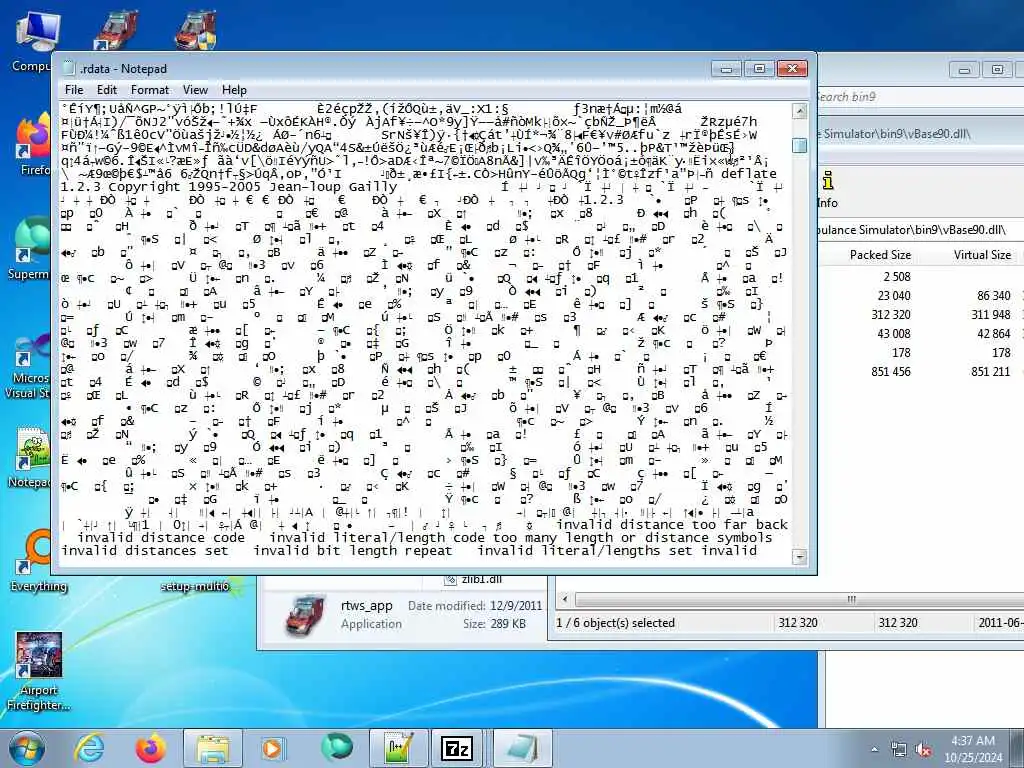
Task: Launch Internet Explorer from the taskbar
Action: pos(89,748)
